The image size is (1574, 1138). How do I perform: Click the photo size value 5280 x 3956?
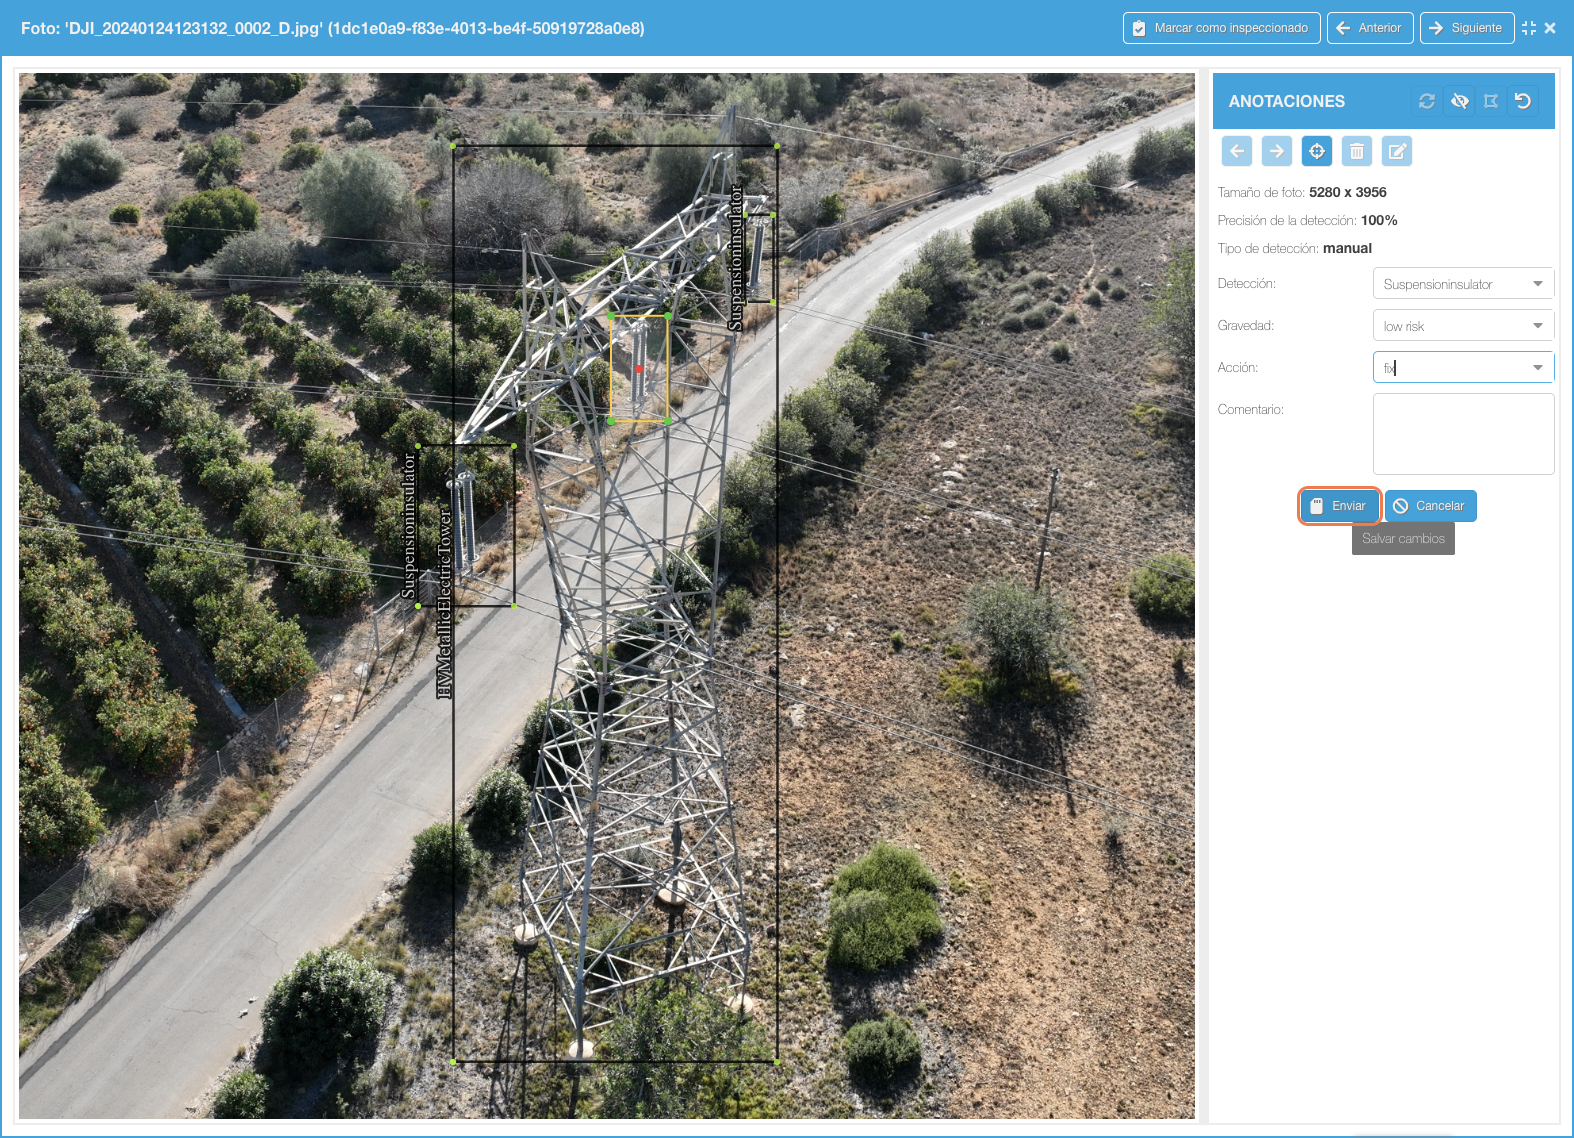tap(1347, 192)
